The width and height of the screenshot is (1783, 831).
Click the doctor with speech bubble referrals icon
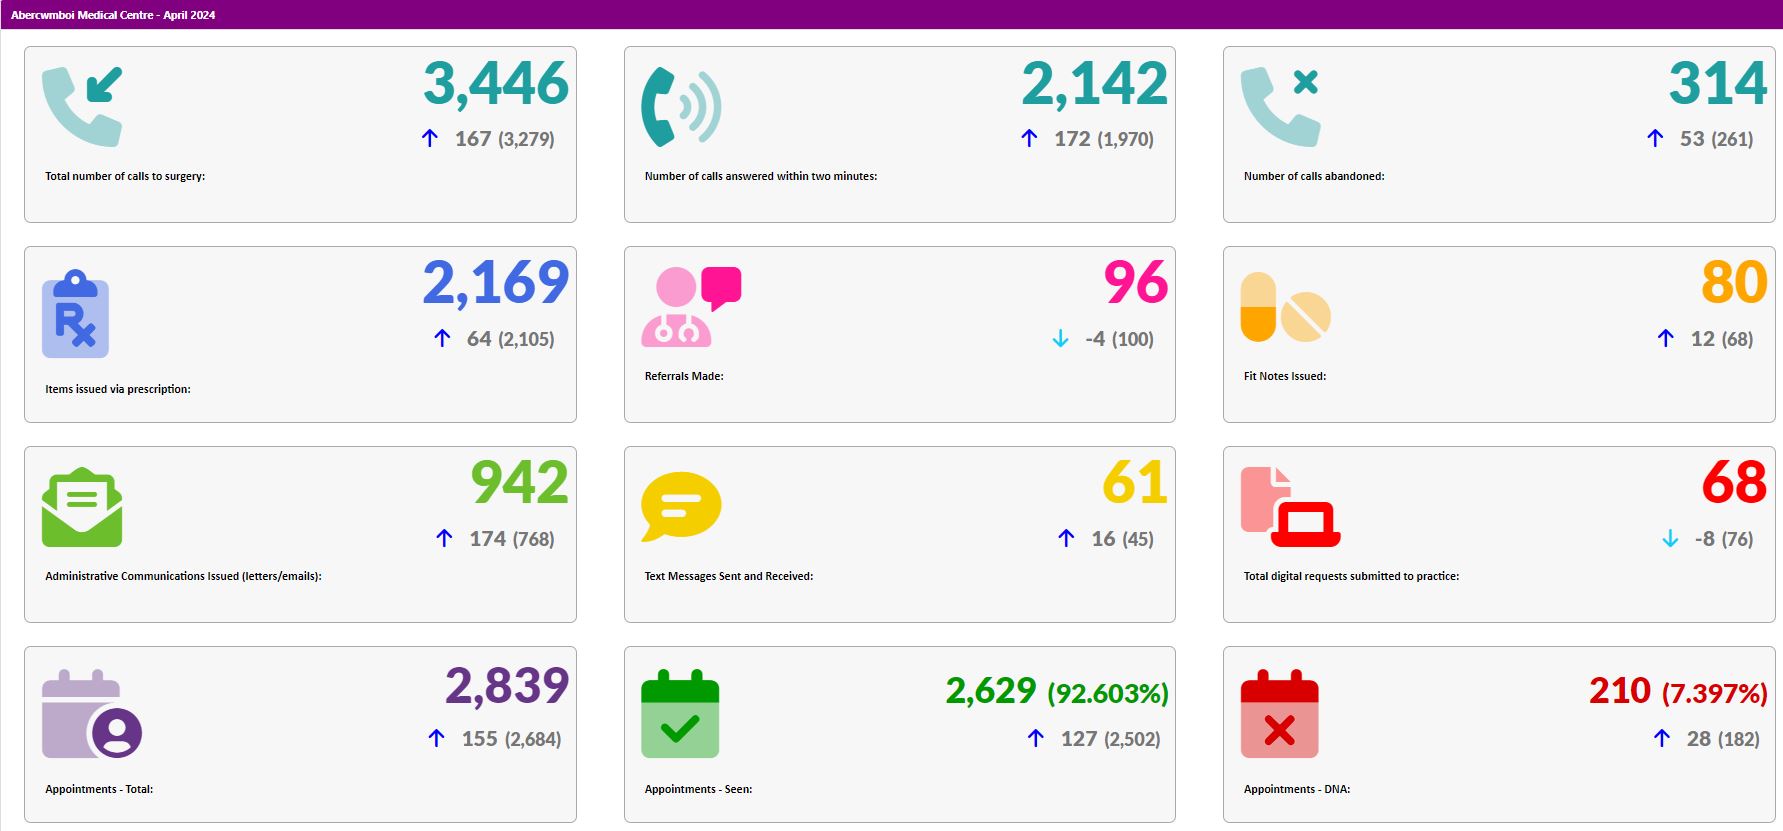691,307
